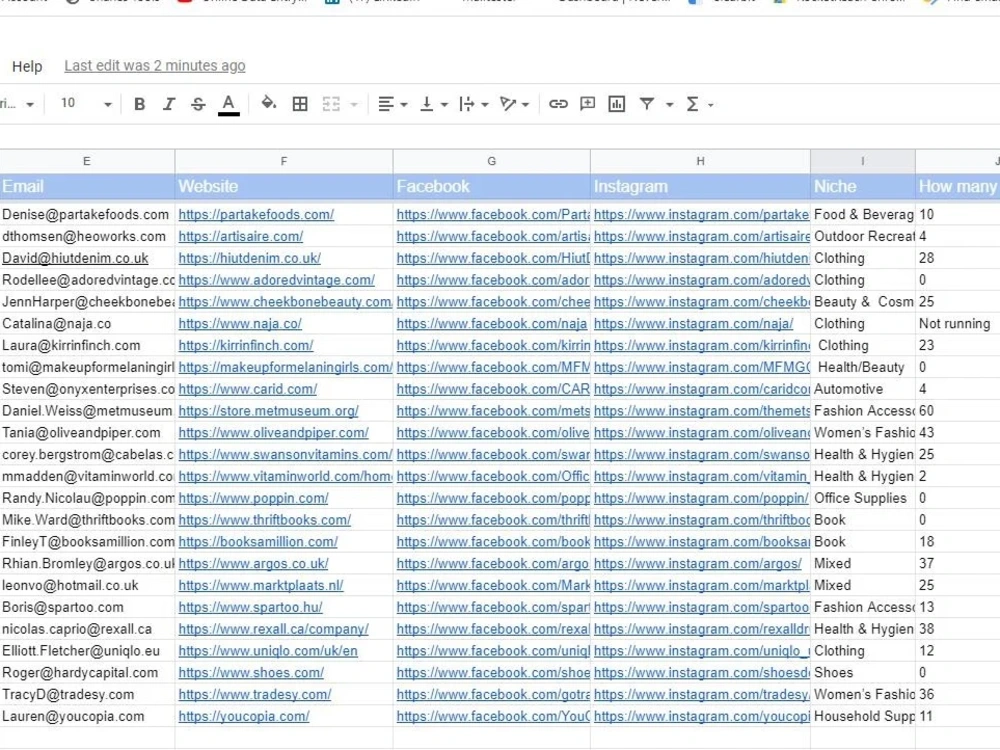Click the insert link icon
This screenshot has width=1000, height=750.
coord(558,104)
